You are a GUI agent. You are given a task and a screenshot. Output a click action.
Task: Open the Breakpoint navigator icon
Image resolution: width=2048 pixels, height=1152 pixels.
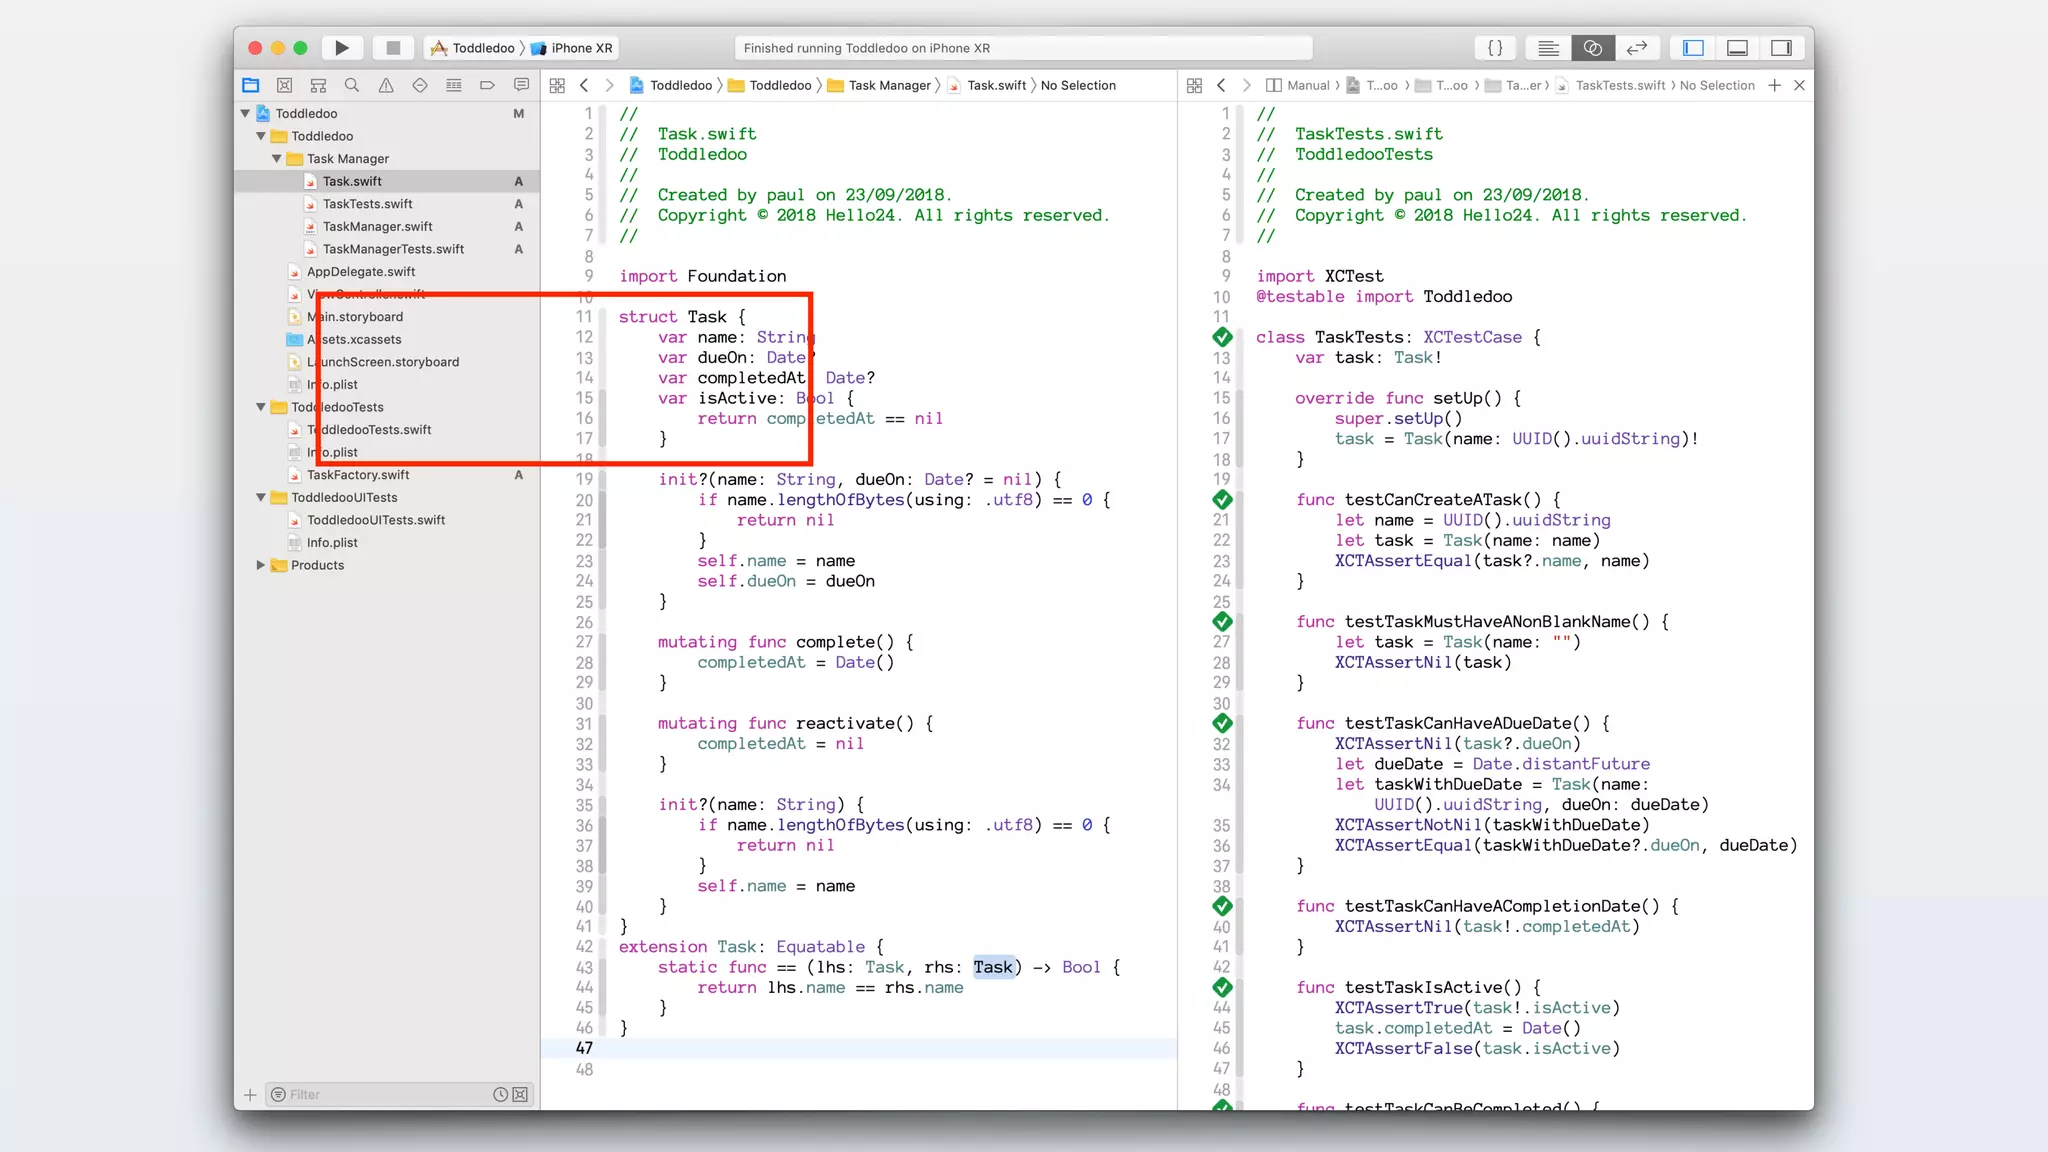pos(487,86)
